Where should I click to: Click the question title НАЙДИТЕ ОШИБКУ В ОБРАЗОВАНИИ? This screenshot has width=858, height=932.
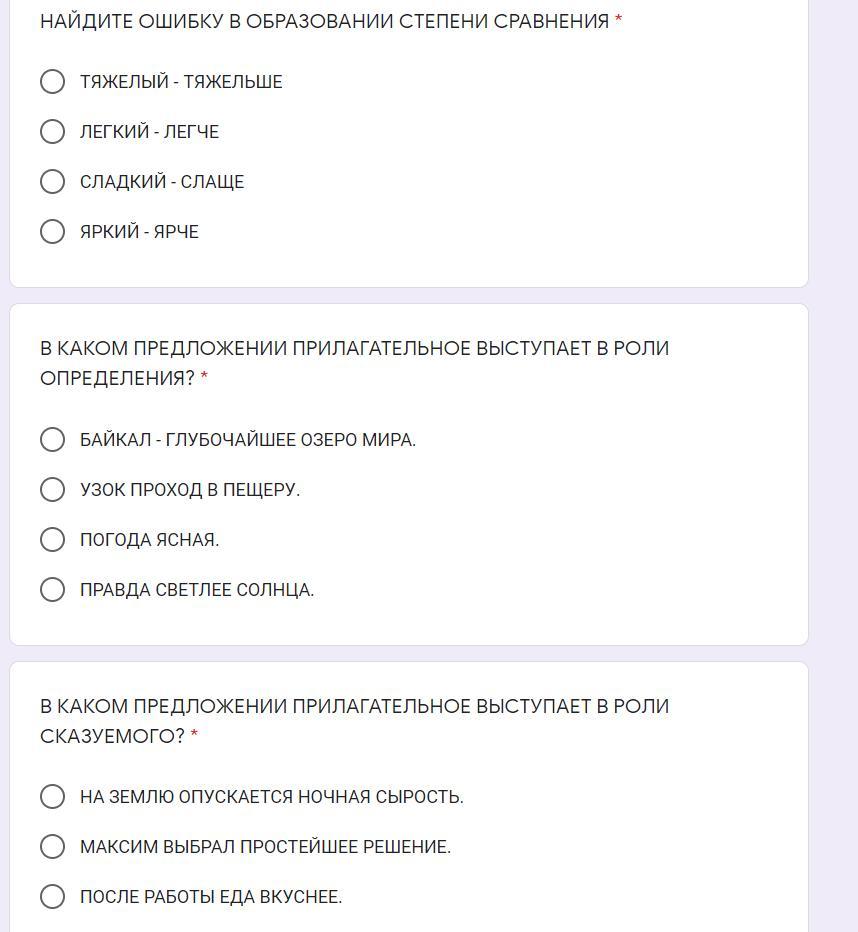pyautogui.click(x=324, y=22)
